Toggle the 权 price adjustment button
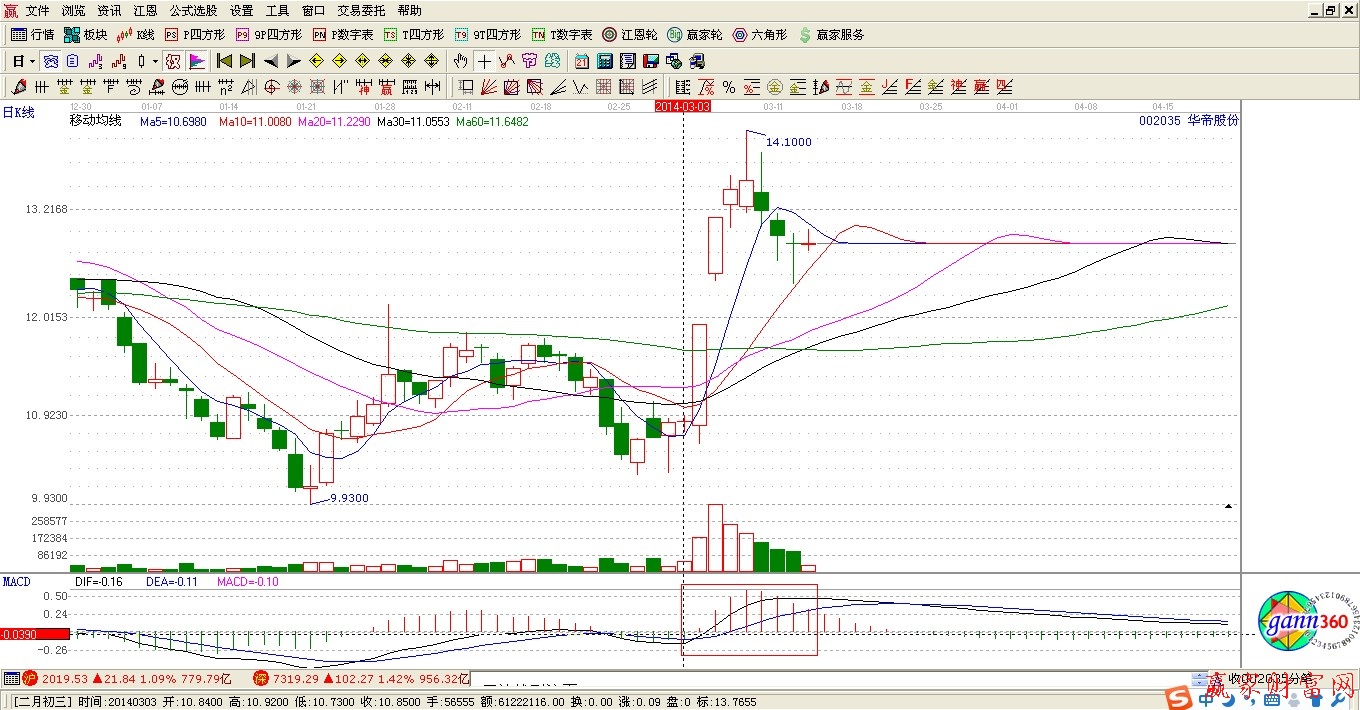 [174, 61]
